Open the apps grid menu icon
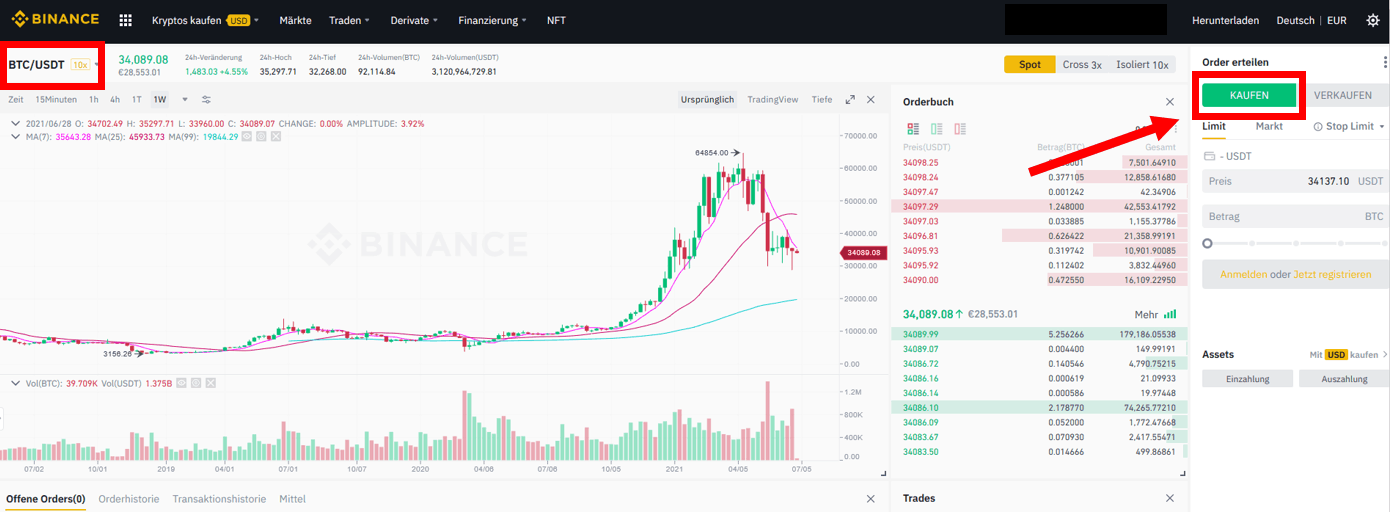Viewport: 1392px width, 523px height. coord(125,20)
